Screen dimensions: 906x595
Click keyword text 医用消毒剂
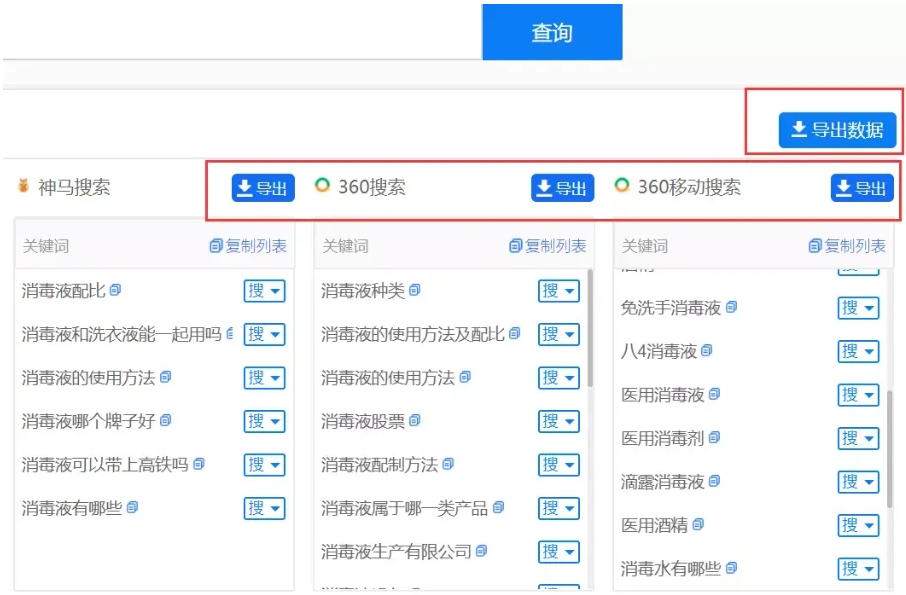(x=663, y=438)
